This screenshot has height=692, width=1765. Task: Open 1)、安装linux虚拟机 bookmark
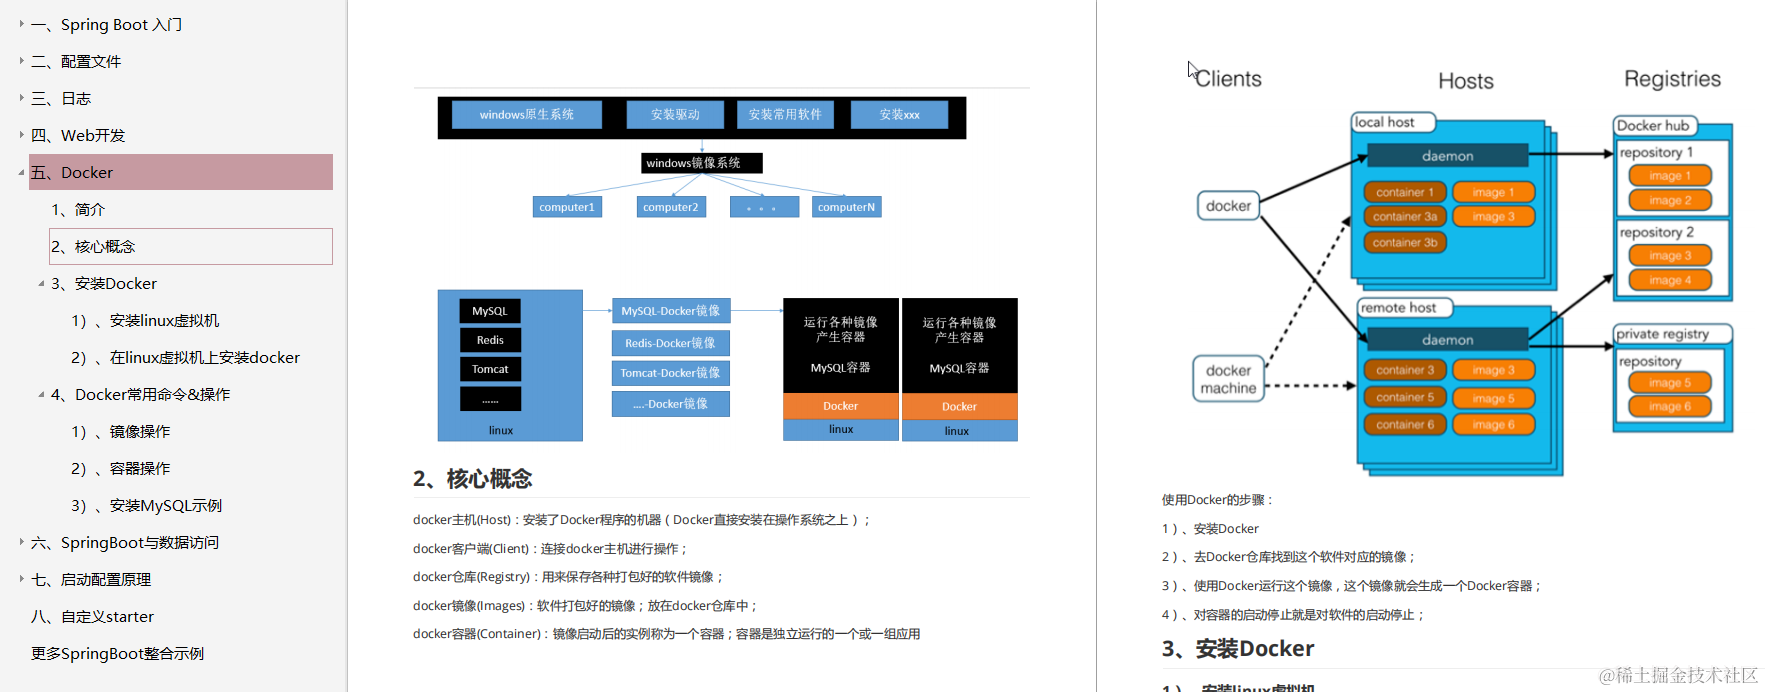click(x=145, y=320)
